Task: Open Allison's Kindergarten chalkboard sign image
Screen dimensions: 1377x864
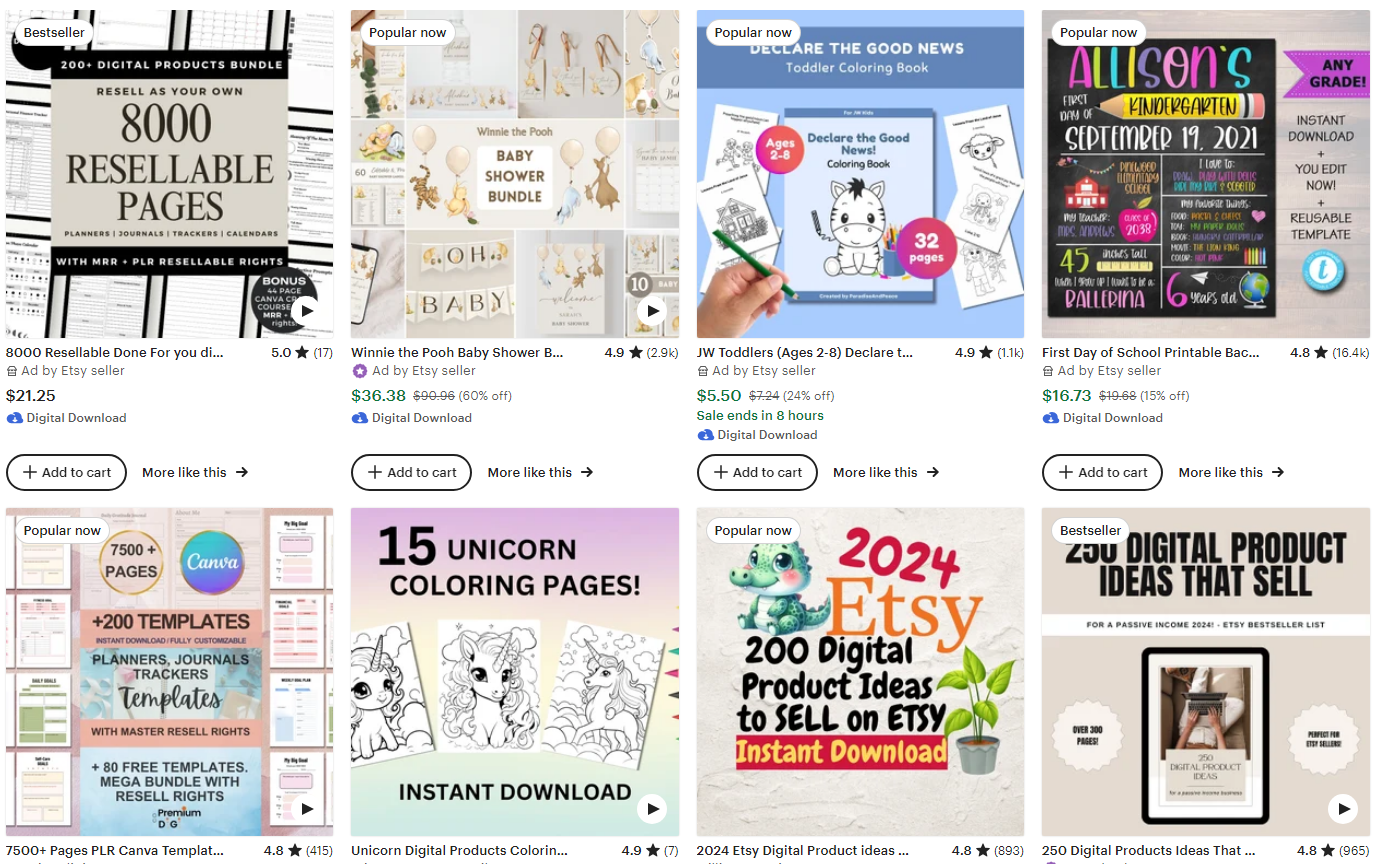Action: (1206, 174)
